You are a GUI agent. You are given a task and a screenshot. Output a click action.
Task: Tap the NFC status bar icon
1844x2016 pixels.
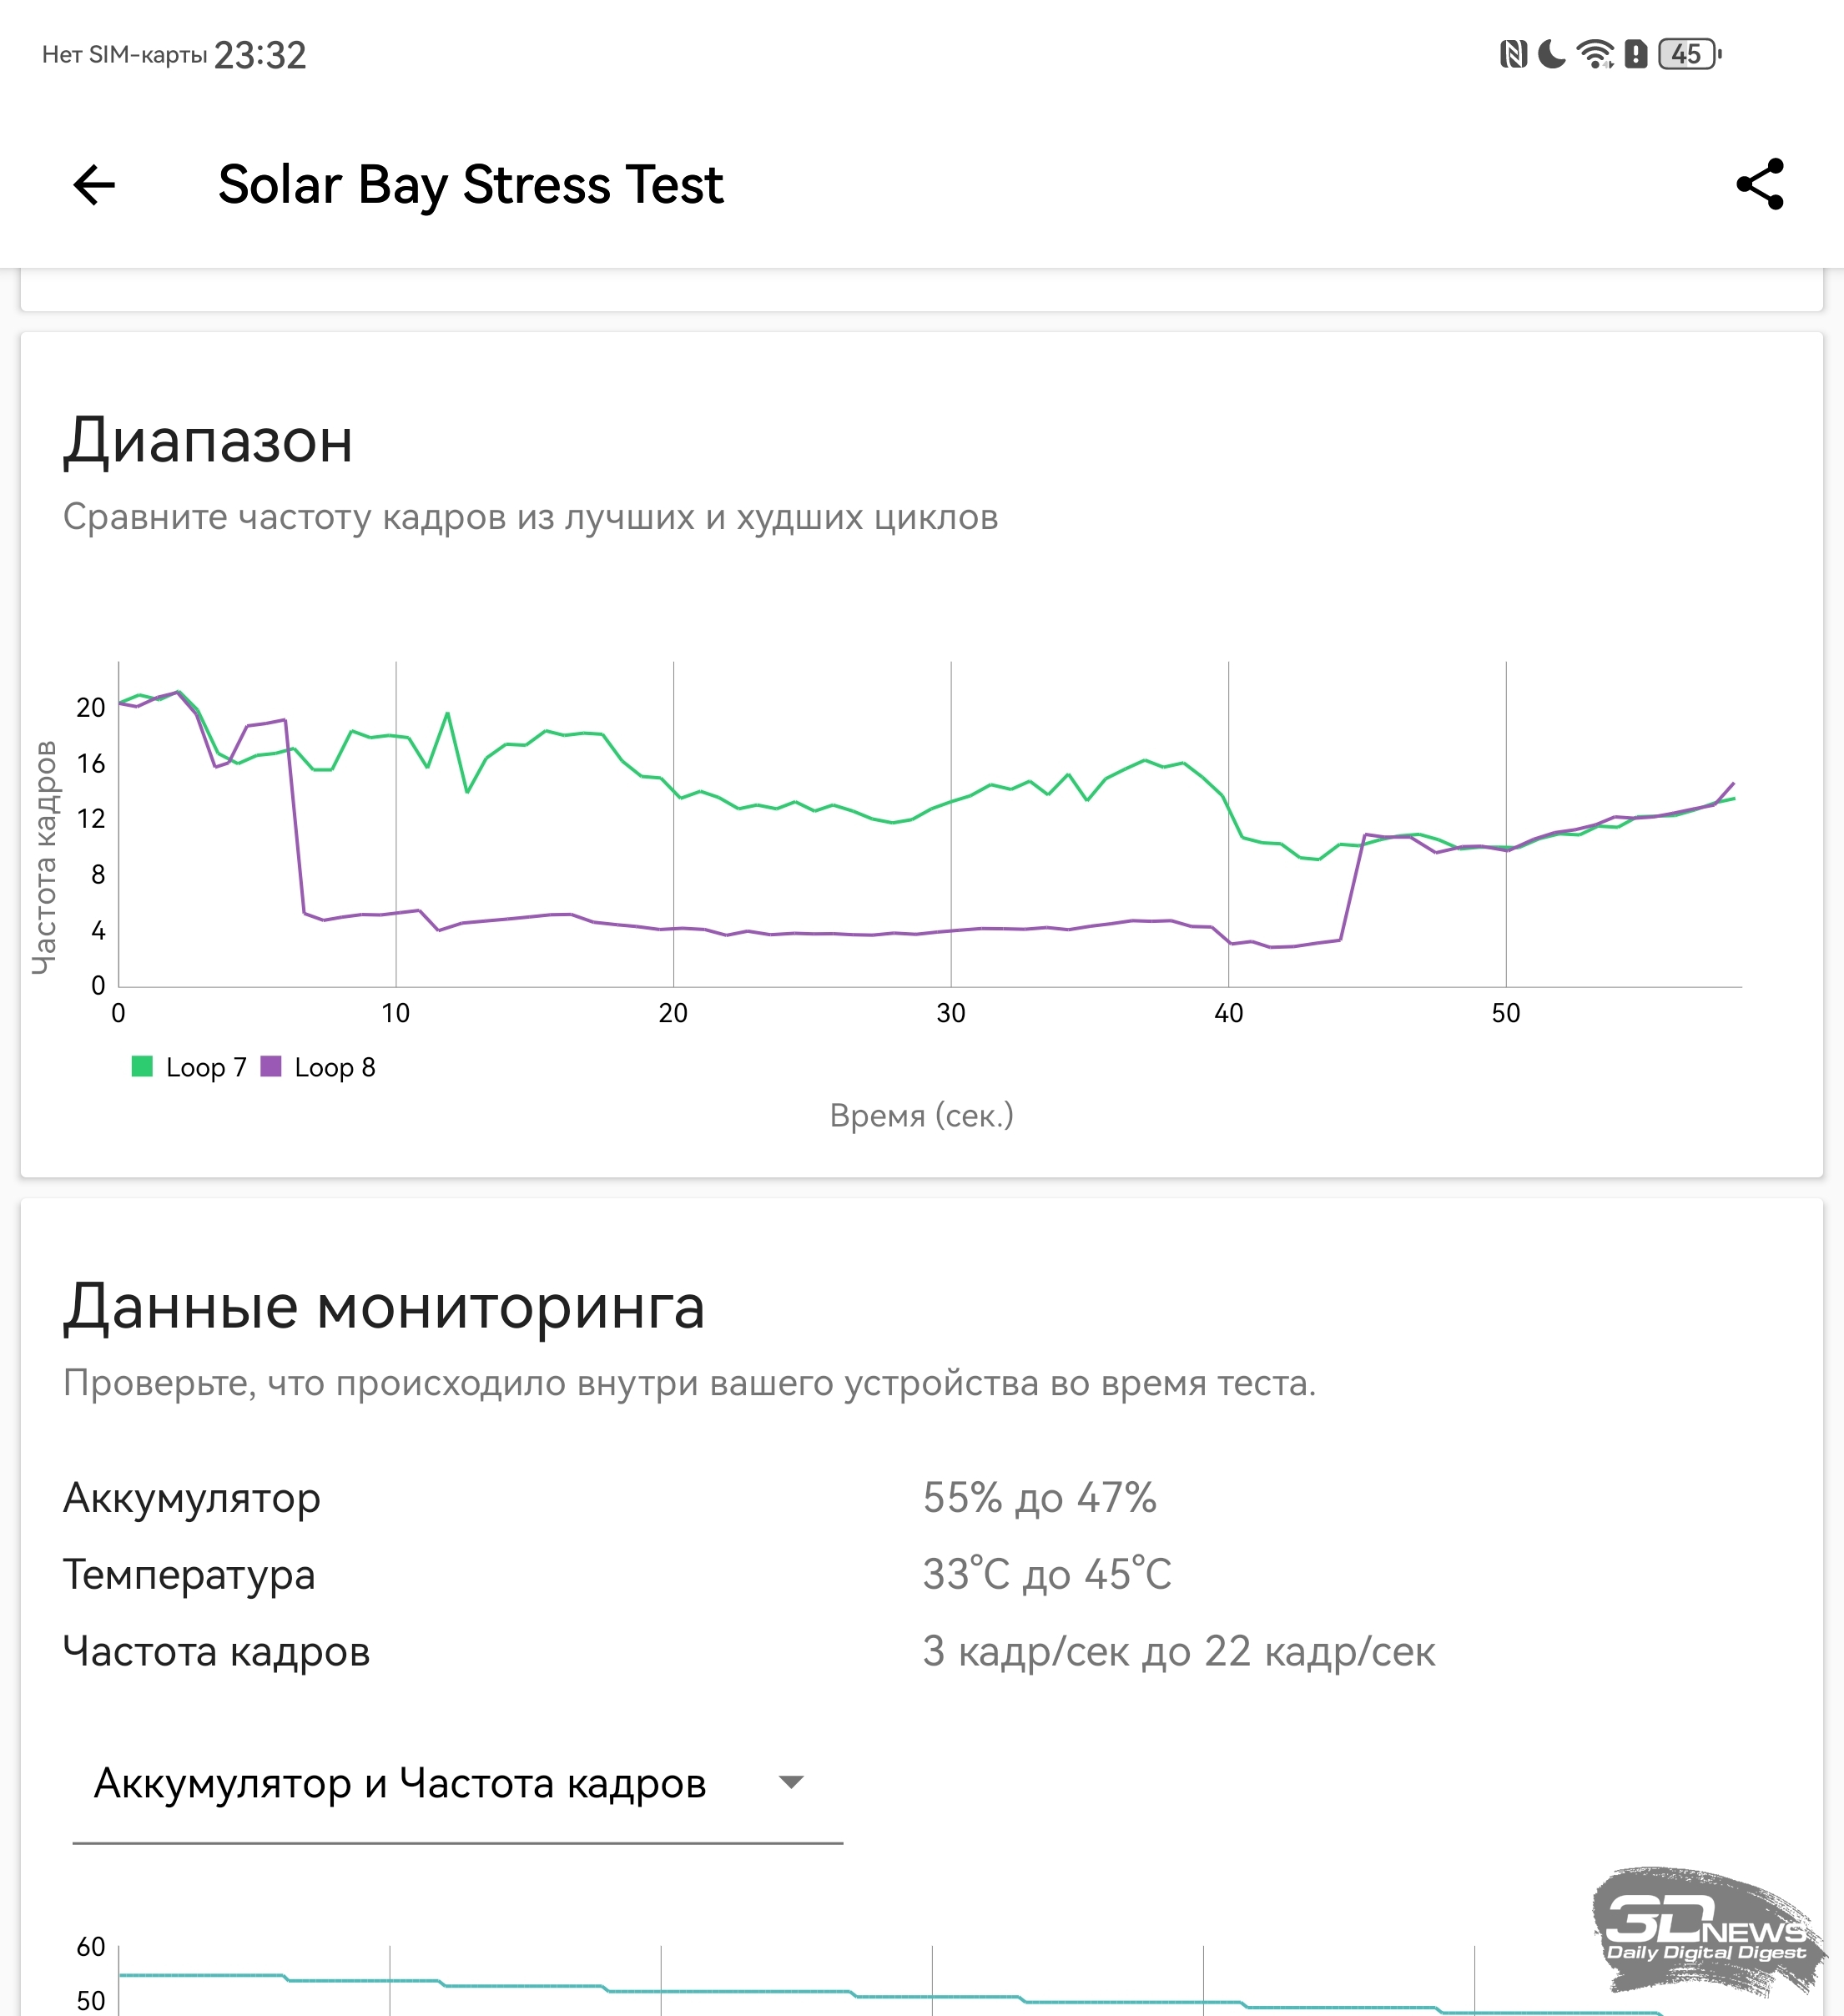click(1513, 54)
